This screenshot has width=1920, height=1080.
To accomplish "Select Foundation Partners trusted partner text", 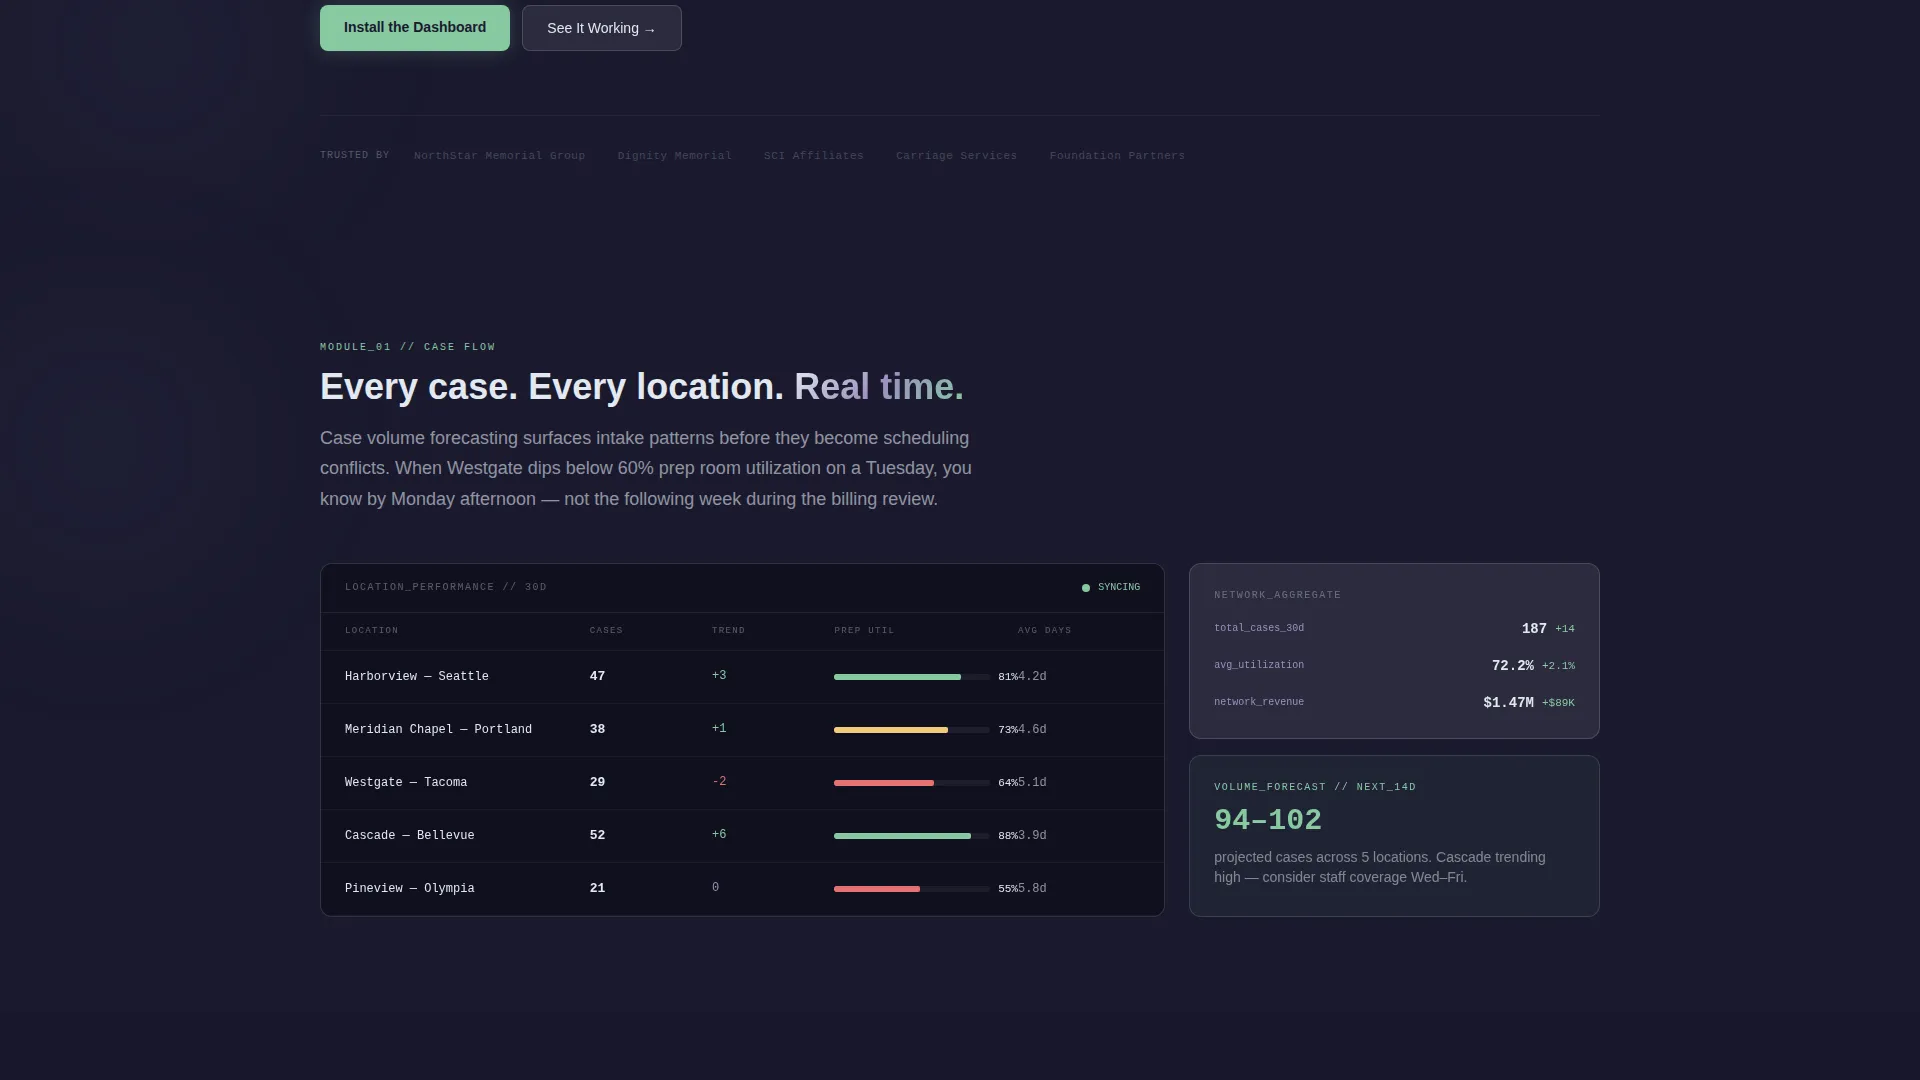I will (x=1117, y=156).
